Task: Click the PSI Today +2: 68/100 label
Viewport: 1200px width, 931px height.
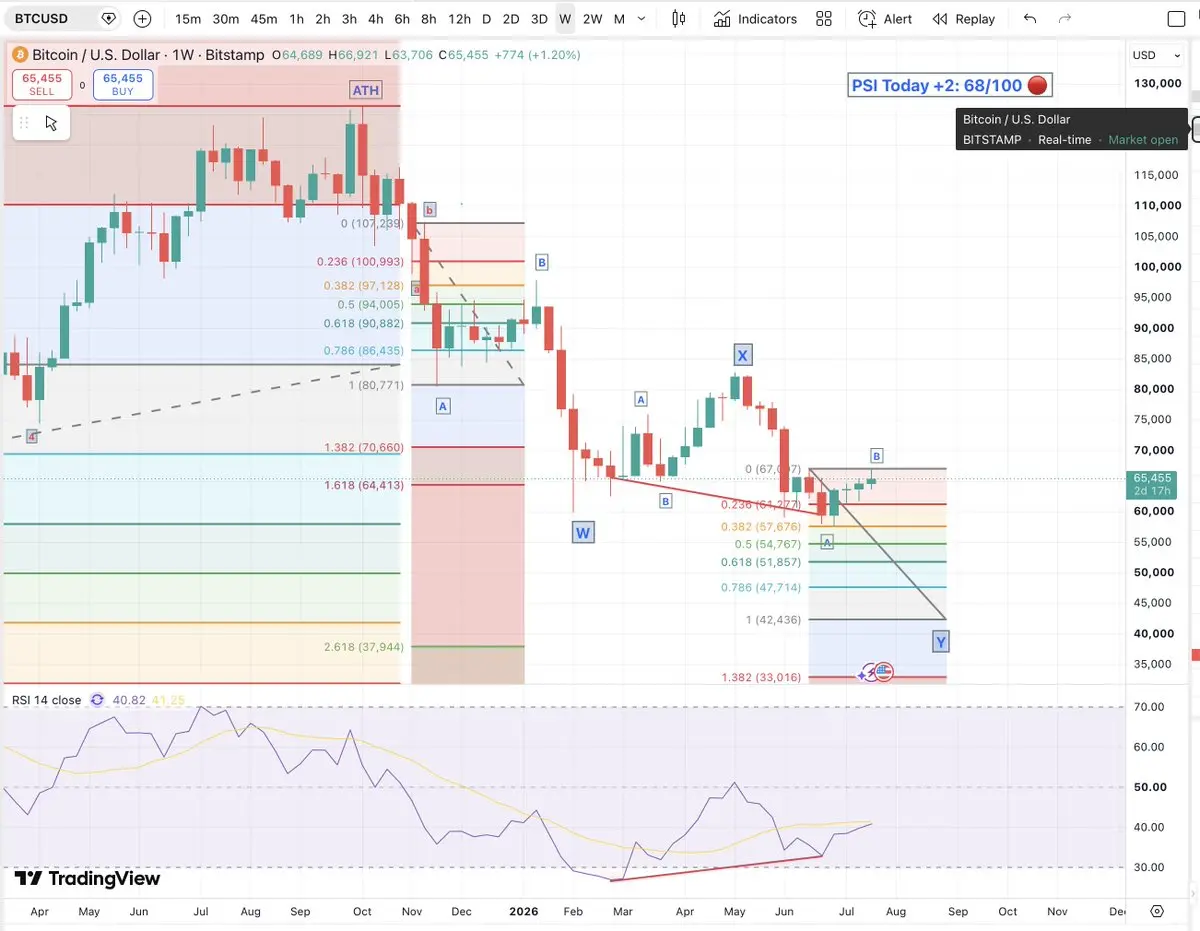Action: coord(950,85)
